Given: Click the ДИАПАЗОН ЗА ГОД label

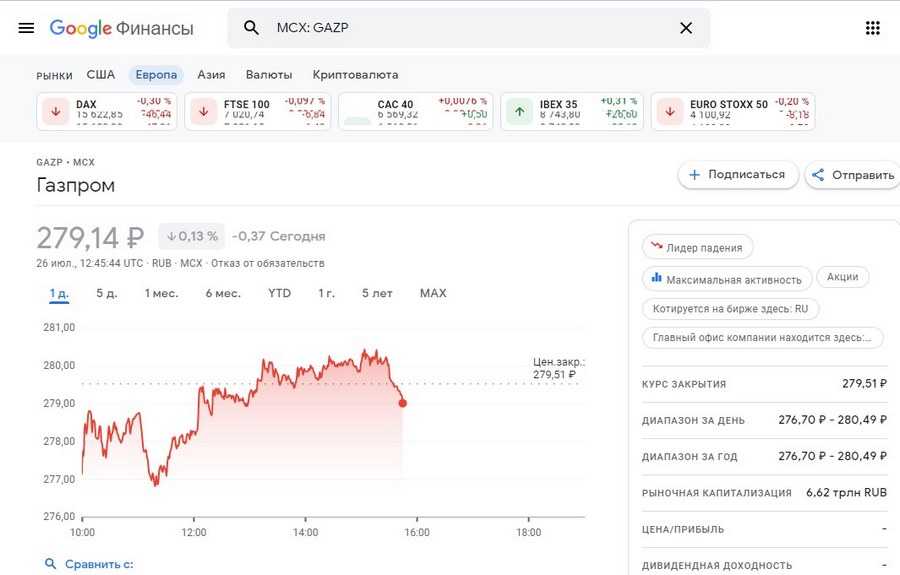Looking at the screenshot, I should (x=689, y=457).
